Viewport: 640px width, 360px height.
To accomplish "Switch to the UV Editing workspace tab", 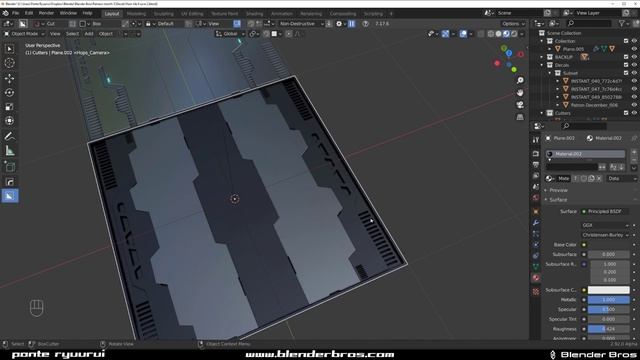I will pos(192,13).
